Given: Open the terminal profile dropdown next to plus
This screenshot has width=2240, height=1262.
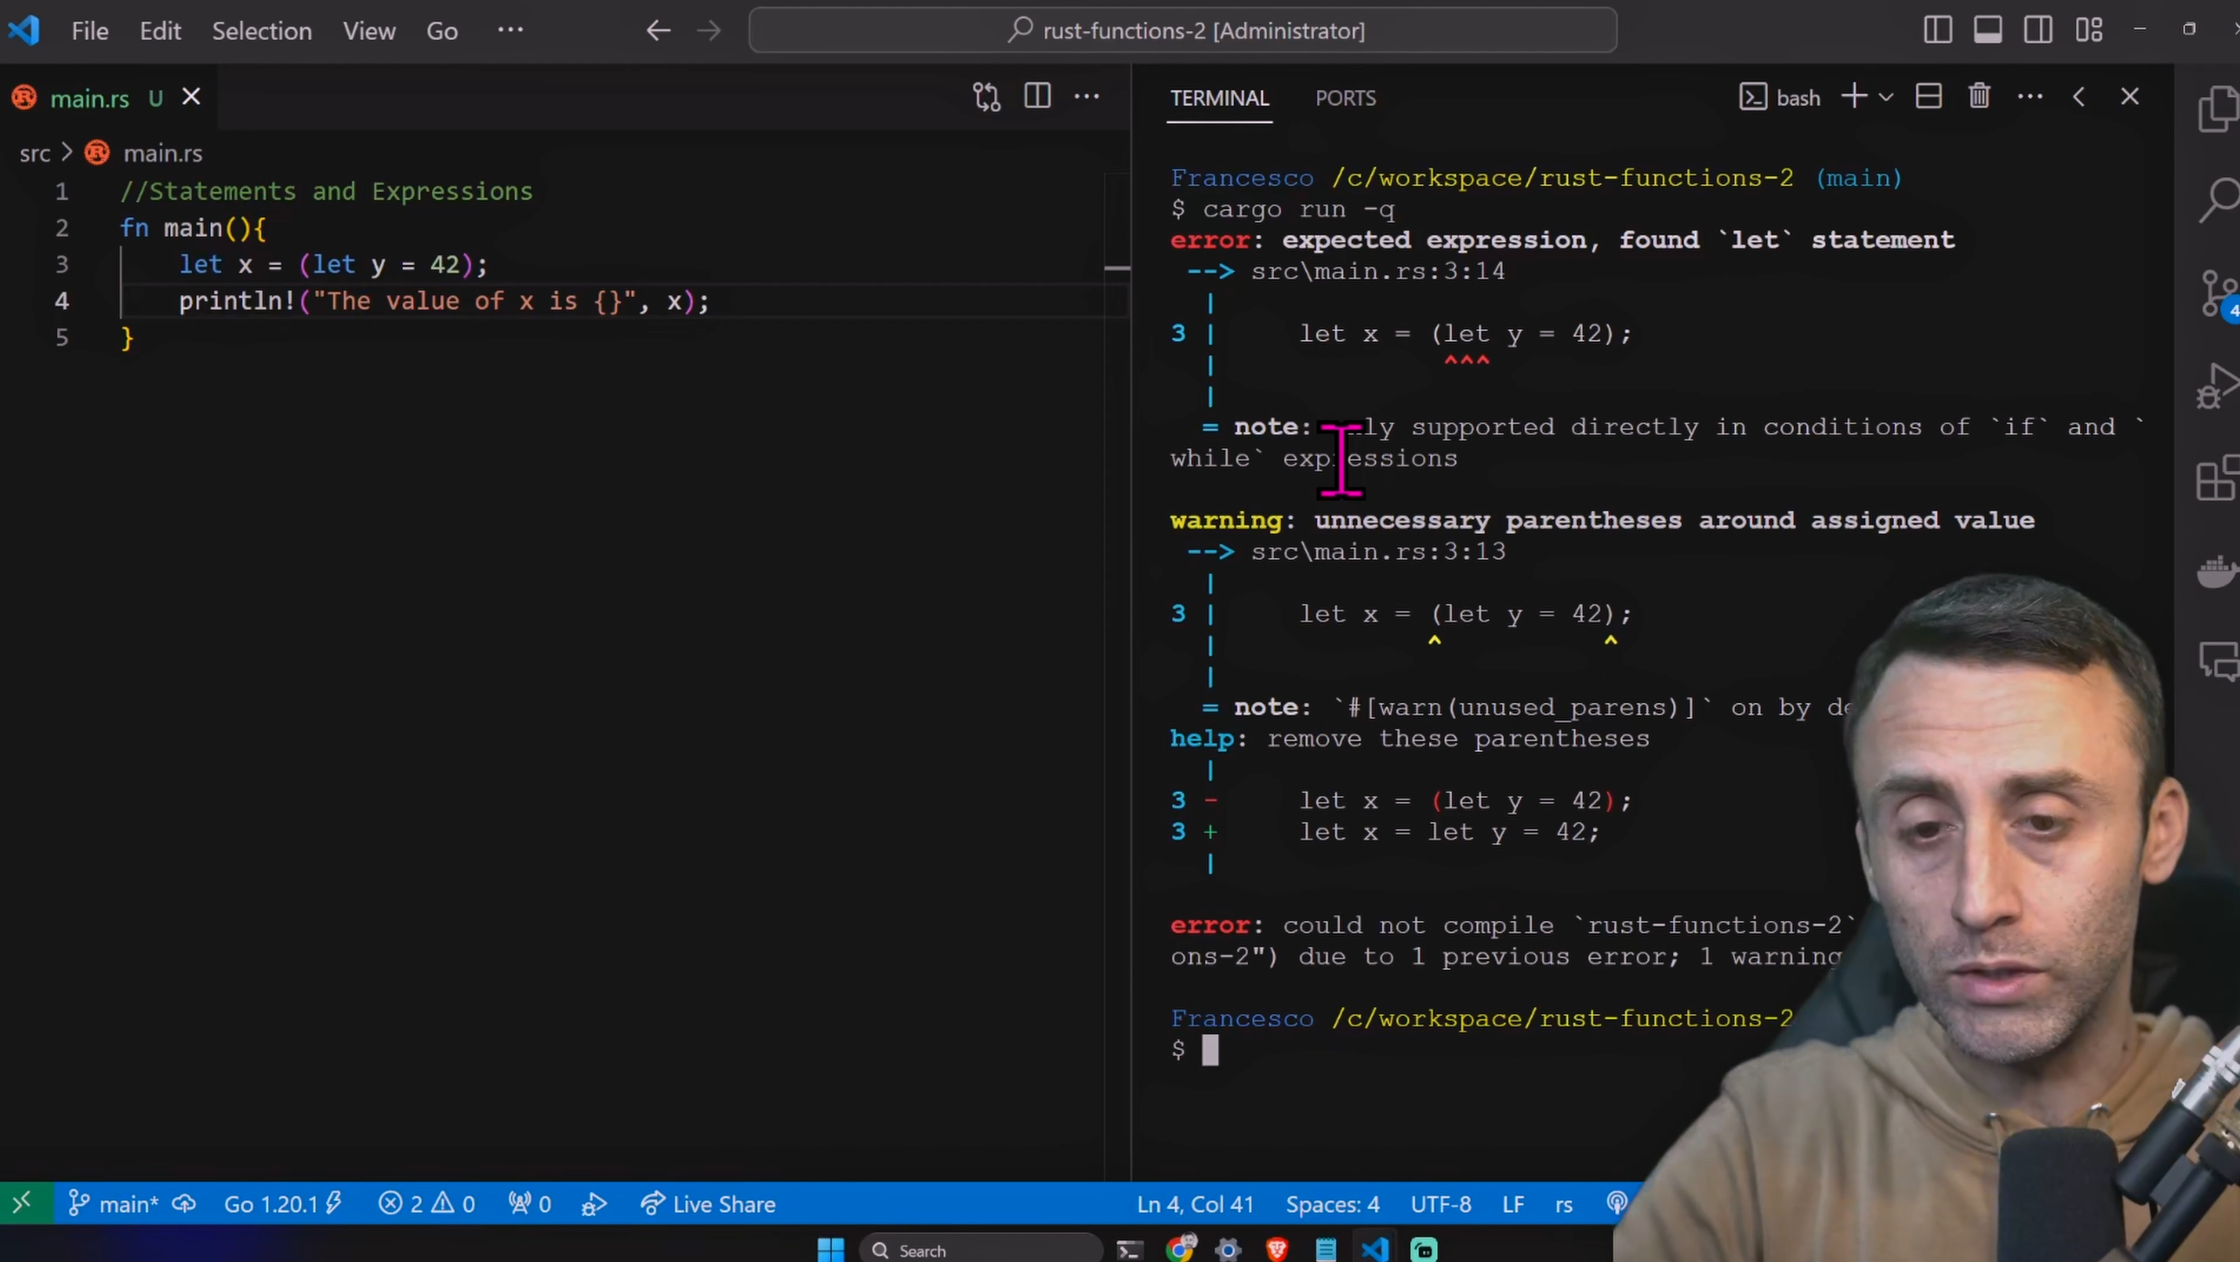Looking at the screenshot, I should 1888,97.
